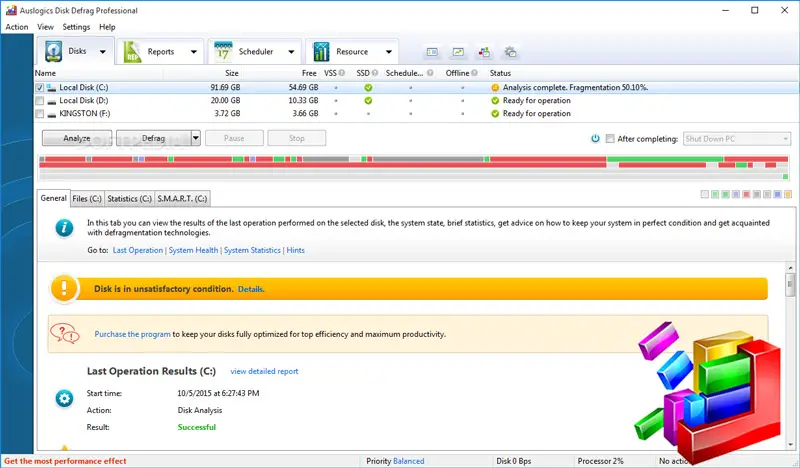The height and width of the screenshot is (468, 800).
Task: Click the list-panel icon right of Resource
Action: (x=432, y=52)
